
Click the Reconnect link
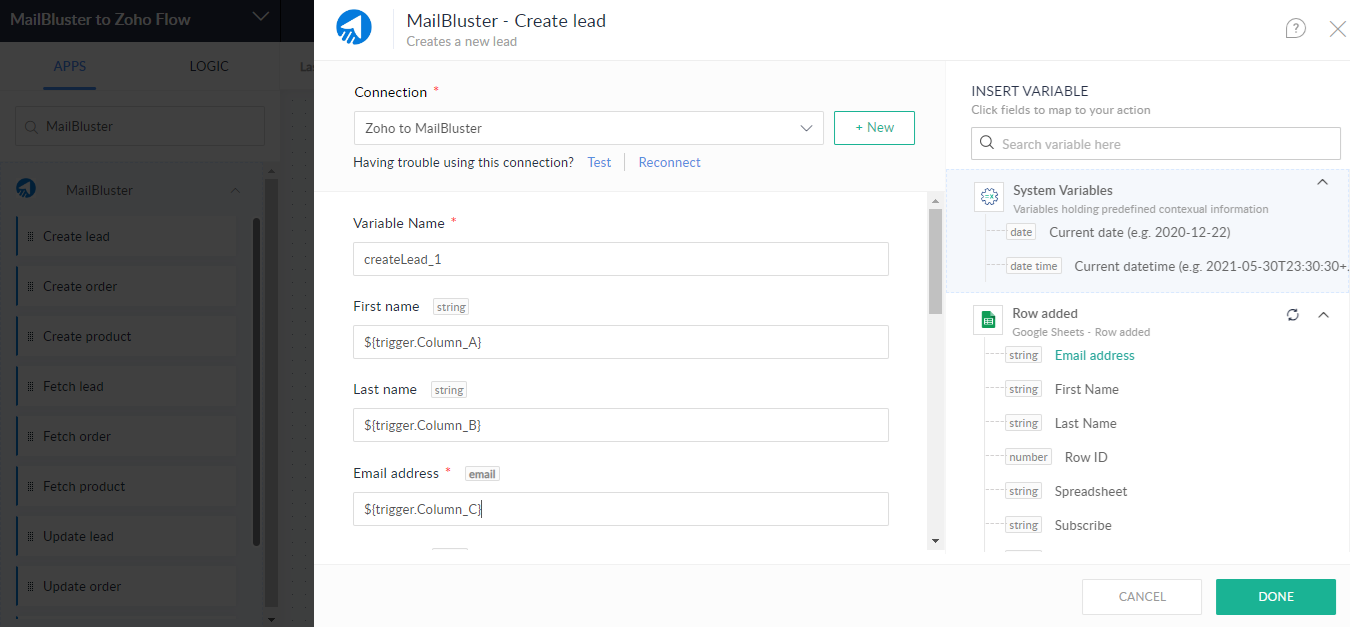(670, 162)
